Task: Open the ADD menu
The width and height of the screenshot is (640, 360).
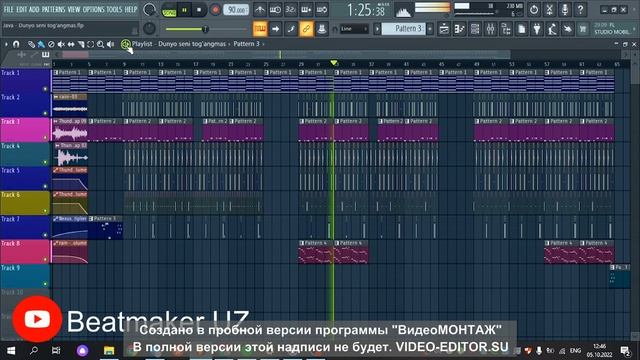Action: [x=34, y=9]
